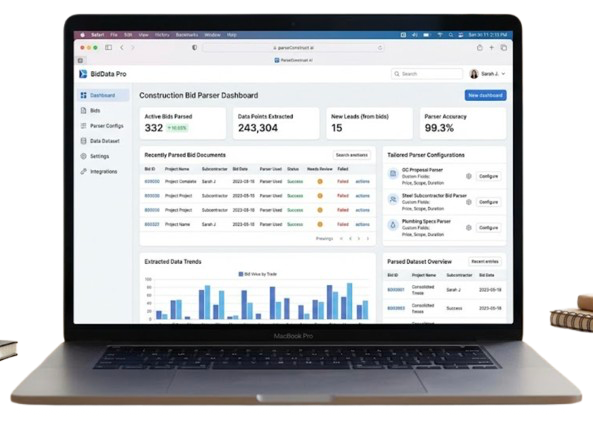The width and height of the screenshot is (593, 421).
Task: Go to first page in table pagination
Action: [x=342, y=239]
